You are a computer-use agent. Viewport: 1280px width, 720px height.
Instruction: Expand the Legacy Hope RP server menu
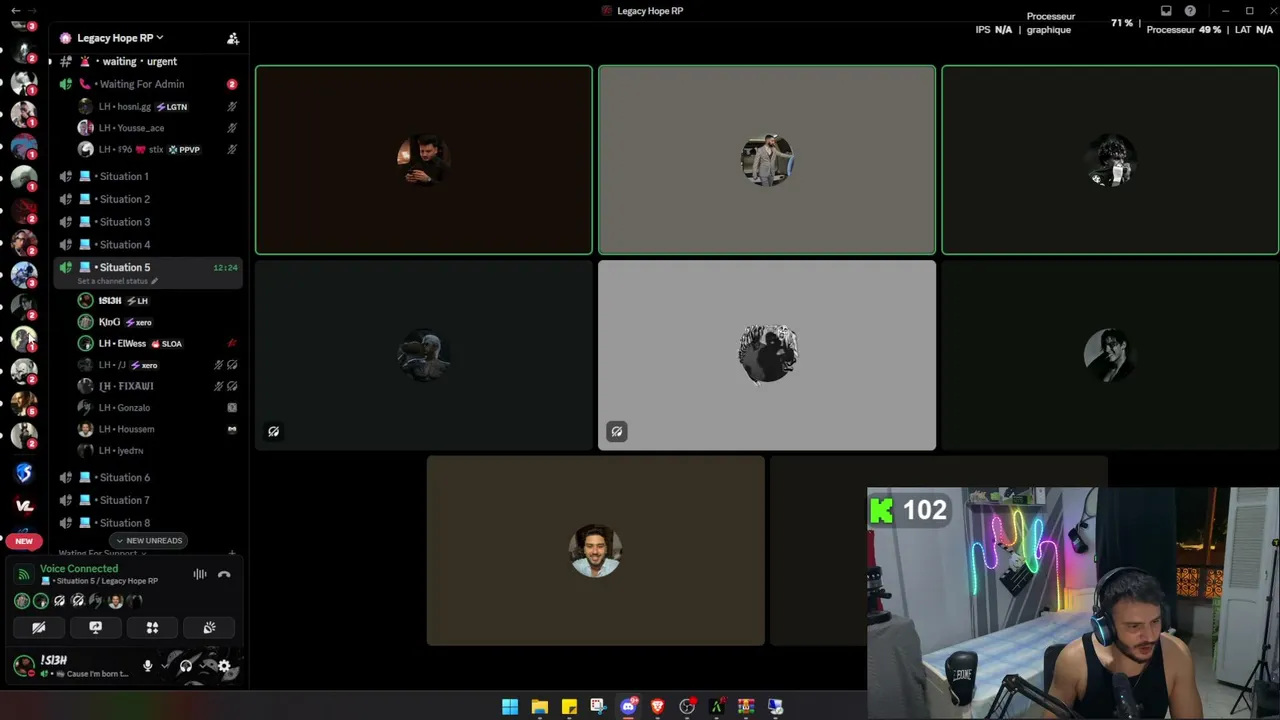tap(120, 38)
